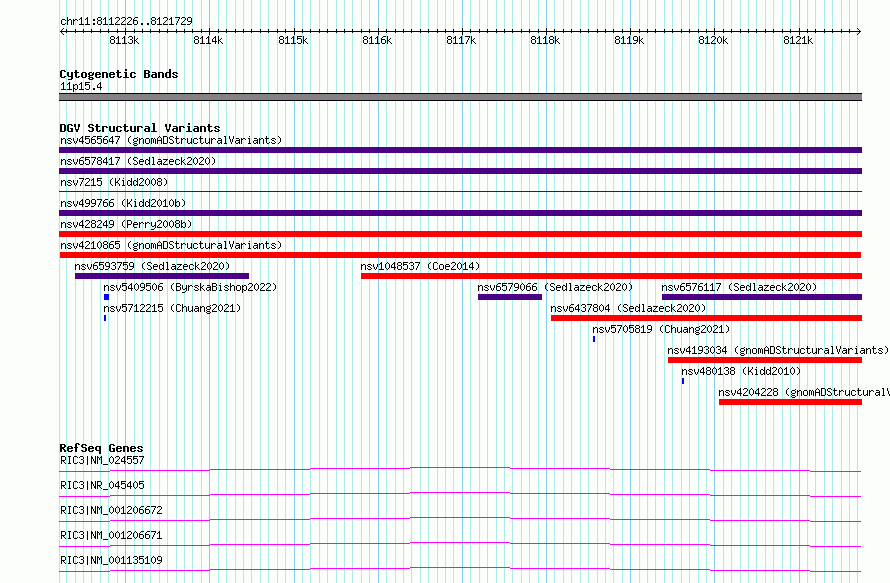Click the 8119k ruler tick label
The height and width of the screenshot is (583, 890).
pyautogui.click(x=629, y=40)
